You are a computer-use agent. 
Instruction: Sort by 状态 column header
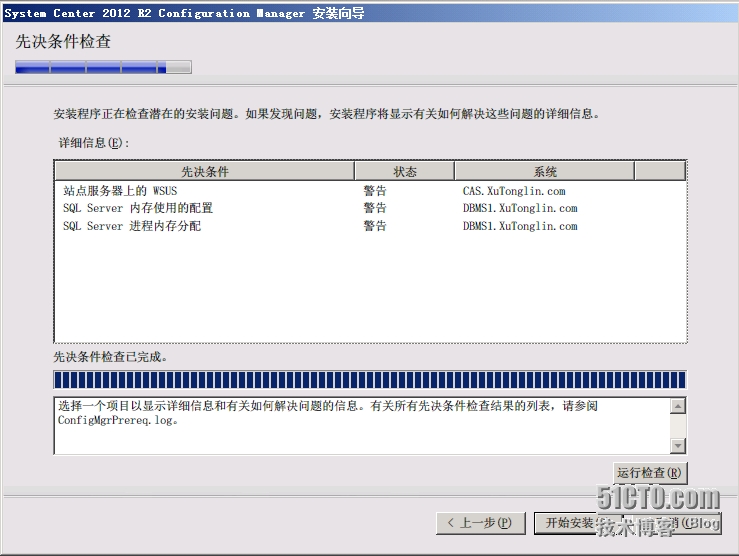pyautogui.click(x=404, y=171)
